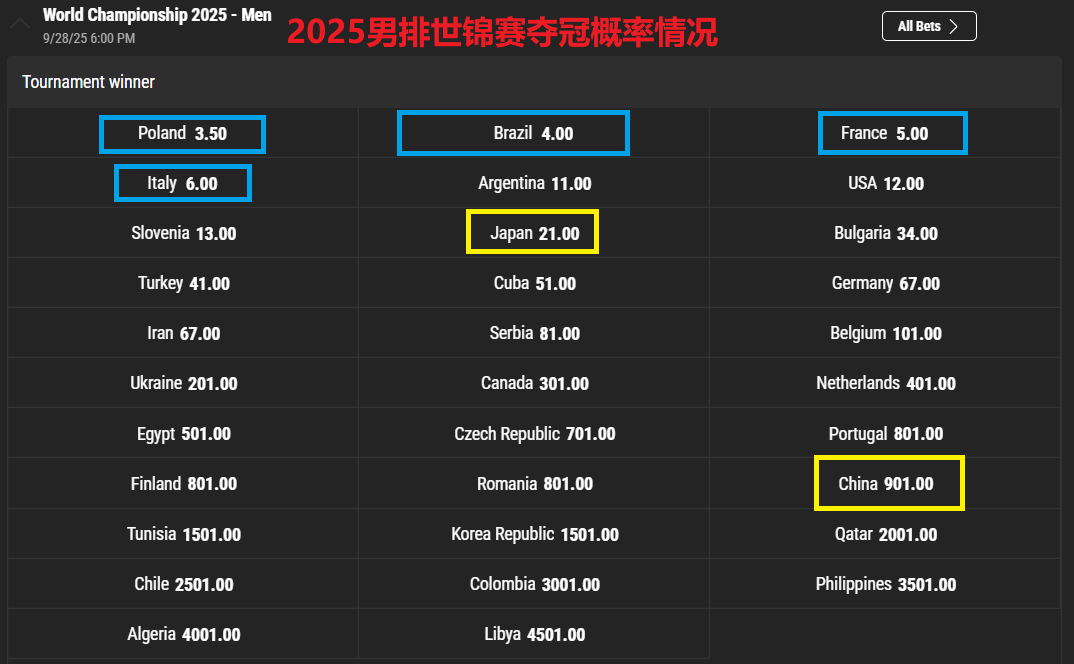Image resolution: width=1074 pixels, height=664 pixels.
Task: Open the All Bets page
Action: (929, 26)
